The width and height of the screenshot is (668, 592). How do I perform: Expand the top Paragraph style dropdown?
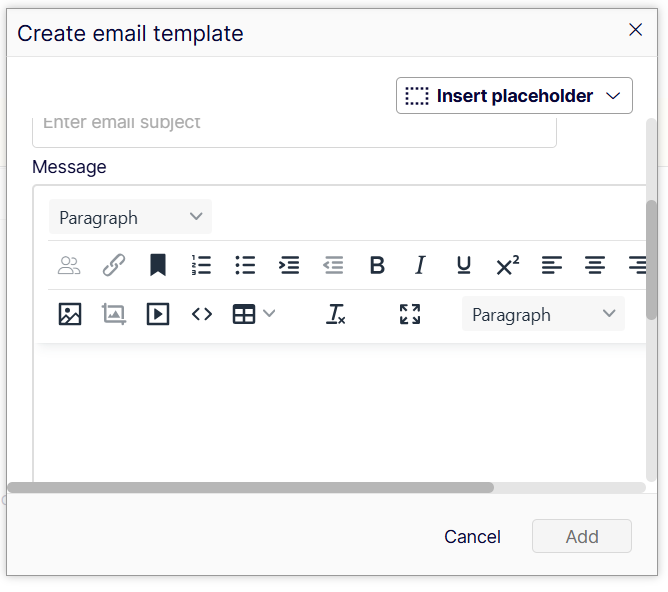click(x=130, y=217)
